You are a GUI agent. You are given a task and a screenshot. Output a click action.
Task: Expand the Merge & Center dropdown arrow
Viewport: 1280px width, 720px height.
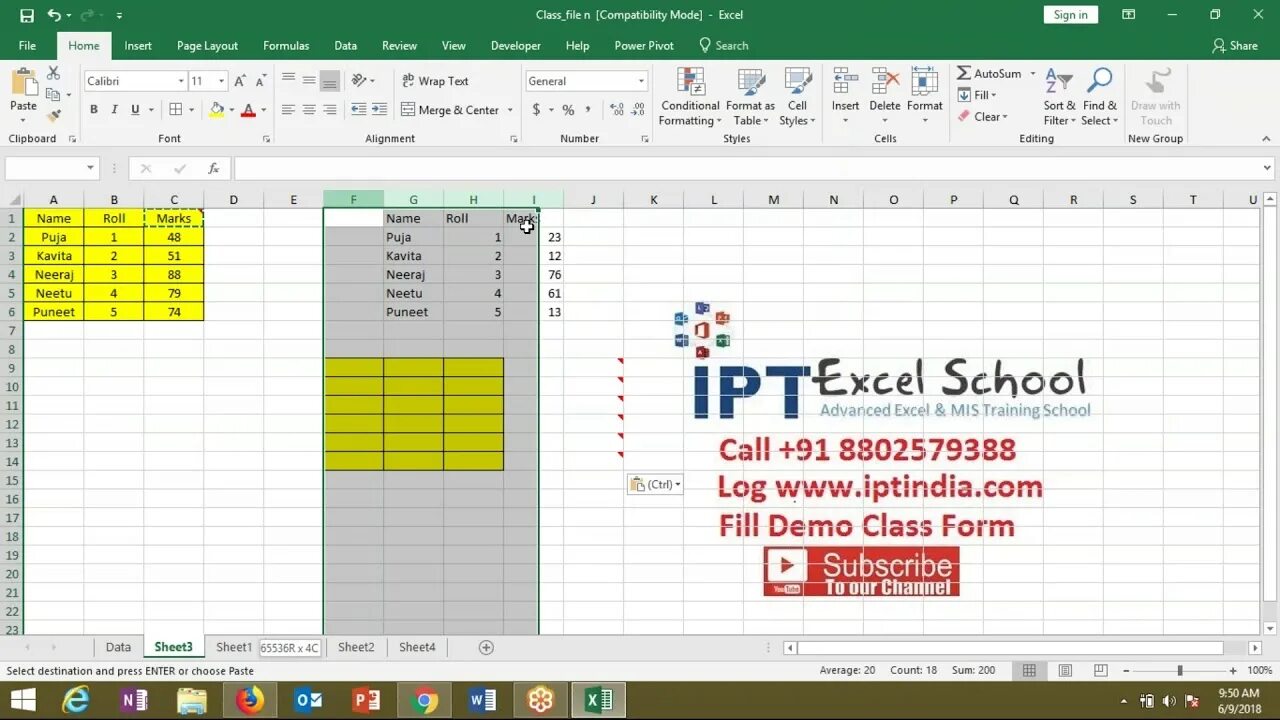(510, 110)
